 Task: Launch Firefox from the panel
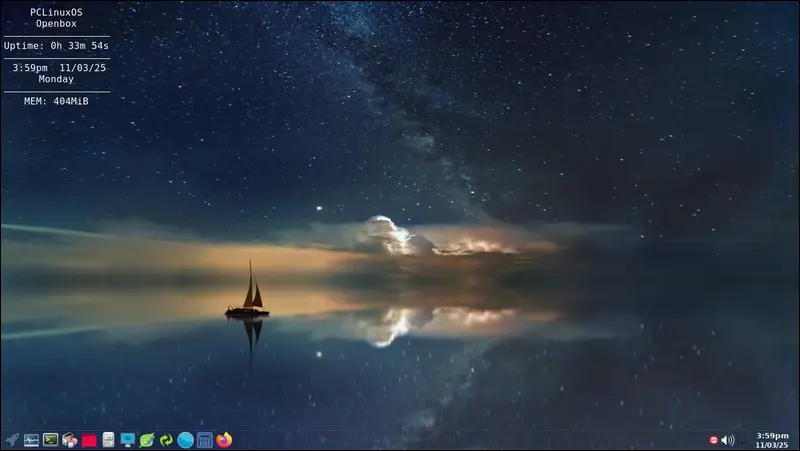click(224, 440)
